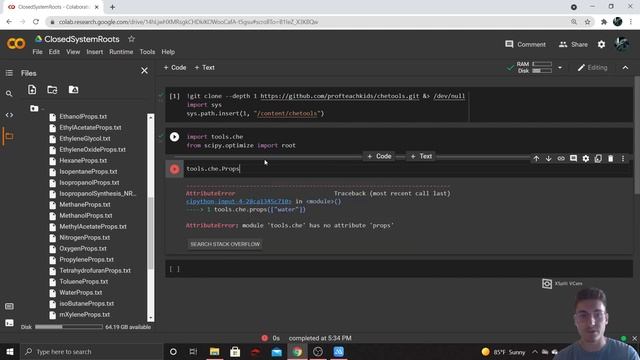Run the import tools.che cell

point(174,137)
